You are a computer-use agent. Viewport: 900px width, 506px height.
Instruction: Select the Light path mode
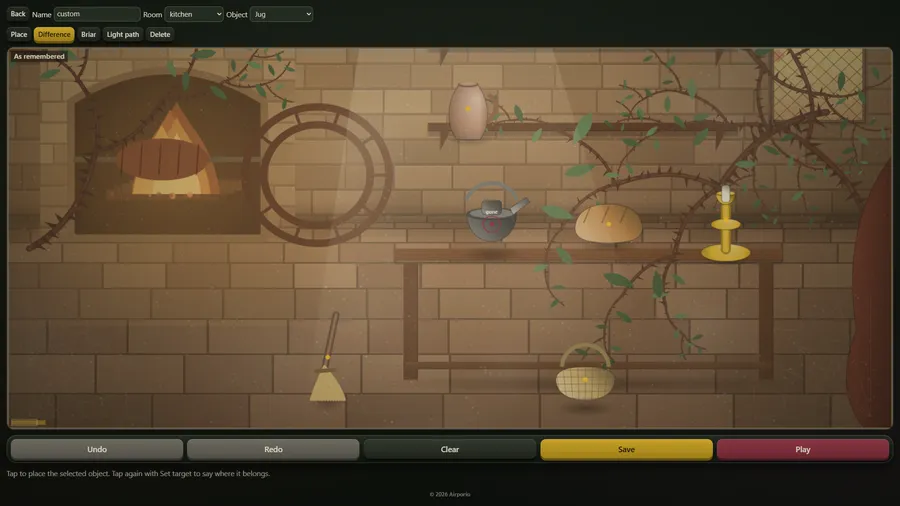tap(123, 34)
